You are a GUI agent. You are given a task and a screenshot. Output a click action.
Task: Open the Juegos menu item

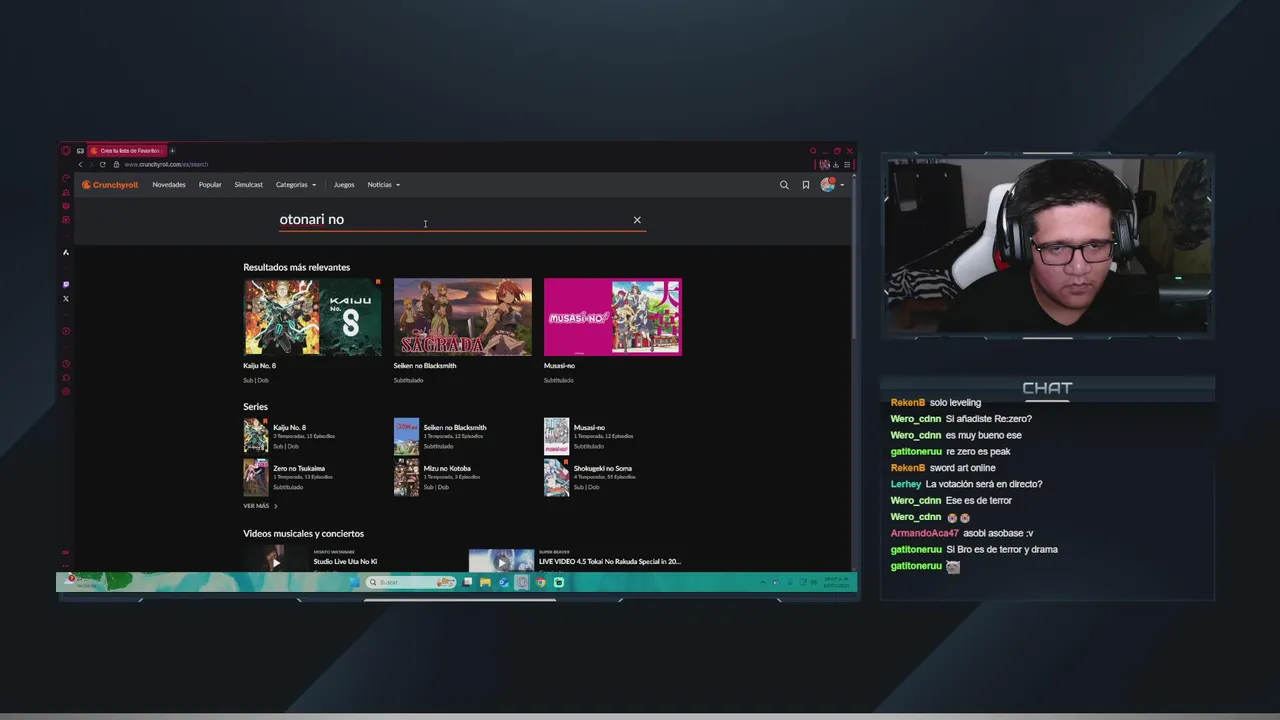point(344,185)
